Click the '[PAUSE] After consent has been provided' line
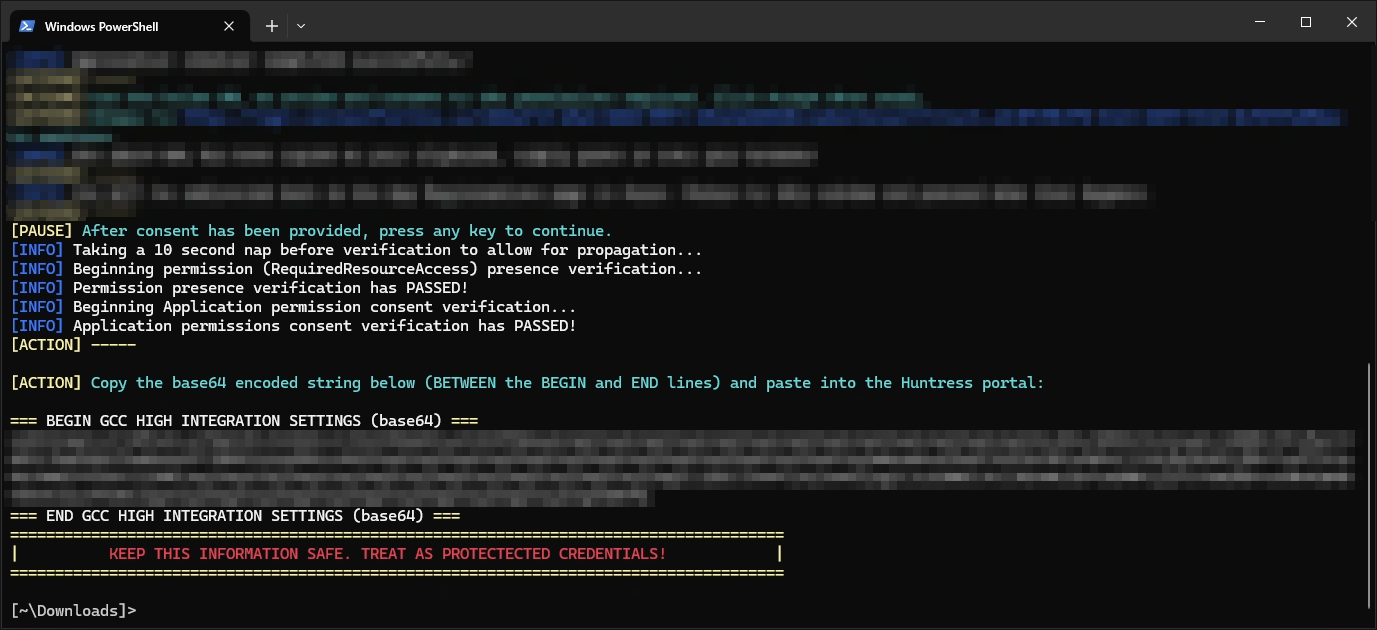The height and width of the screenshot is (630, 1377). coord(311,231)
